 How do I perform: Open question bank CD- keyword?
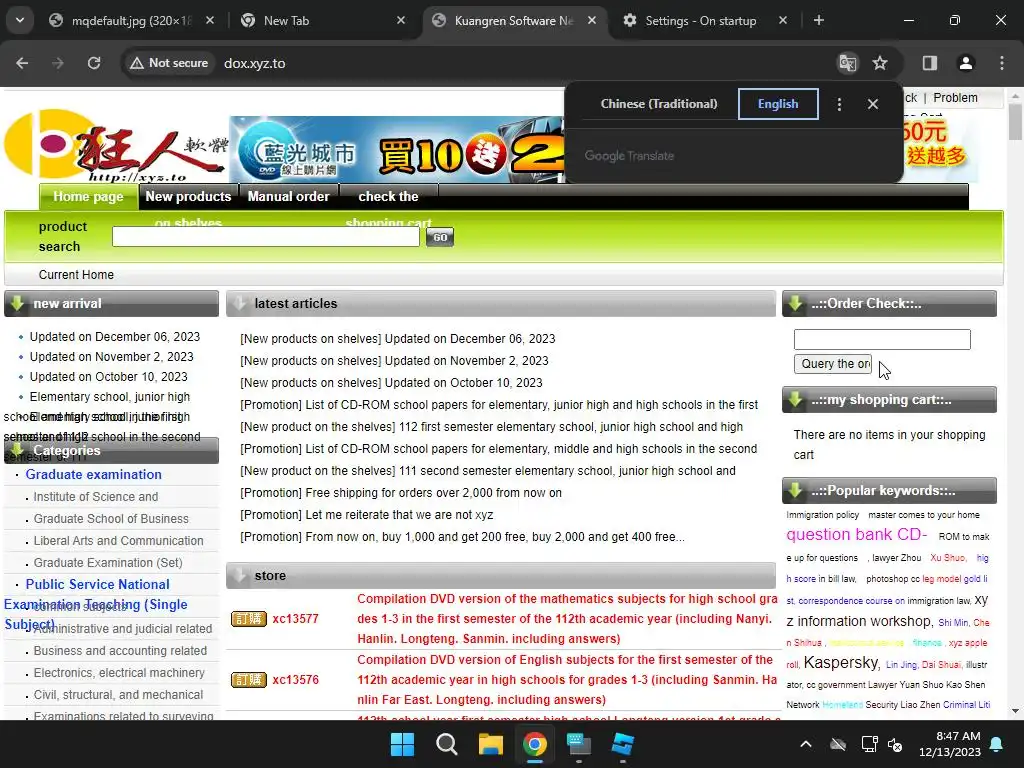pyautogui.click(x=856, y=534)
